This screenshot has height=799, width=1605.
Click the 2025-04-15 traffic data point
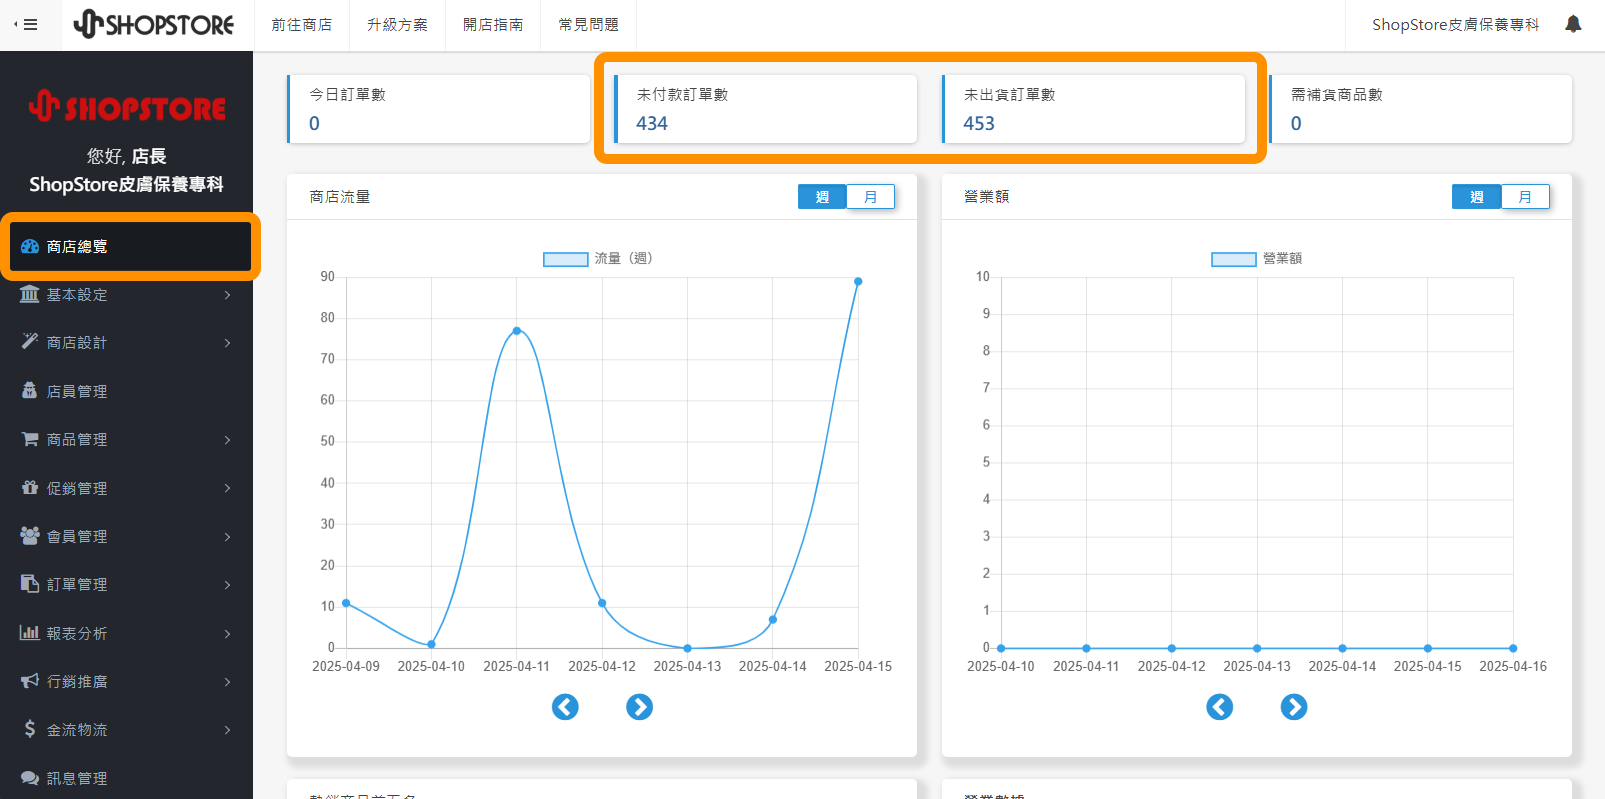pyautogui.click(x=858, y=282)
